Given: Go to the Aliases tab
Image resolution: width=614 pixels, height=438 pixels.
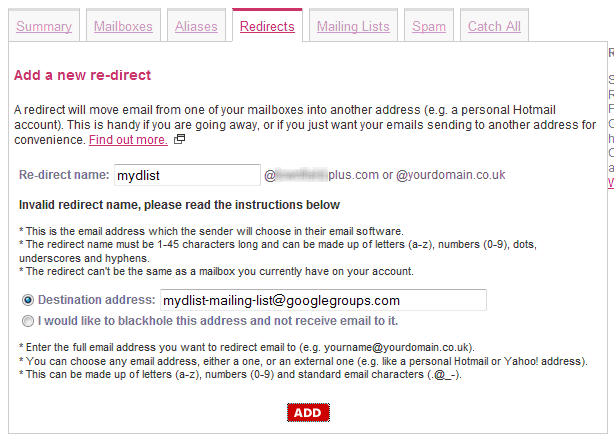Looking at the screenshot, I should (195, 26).
